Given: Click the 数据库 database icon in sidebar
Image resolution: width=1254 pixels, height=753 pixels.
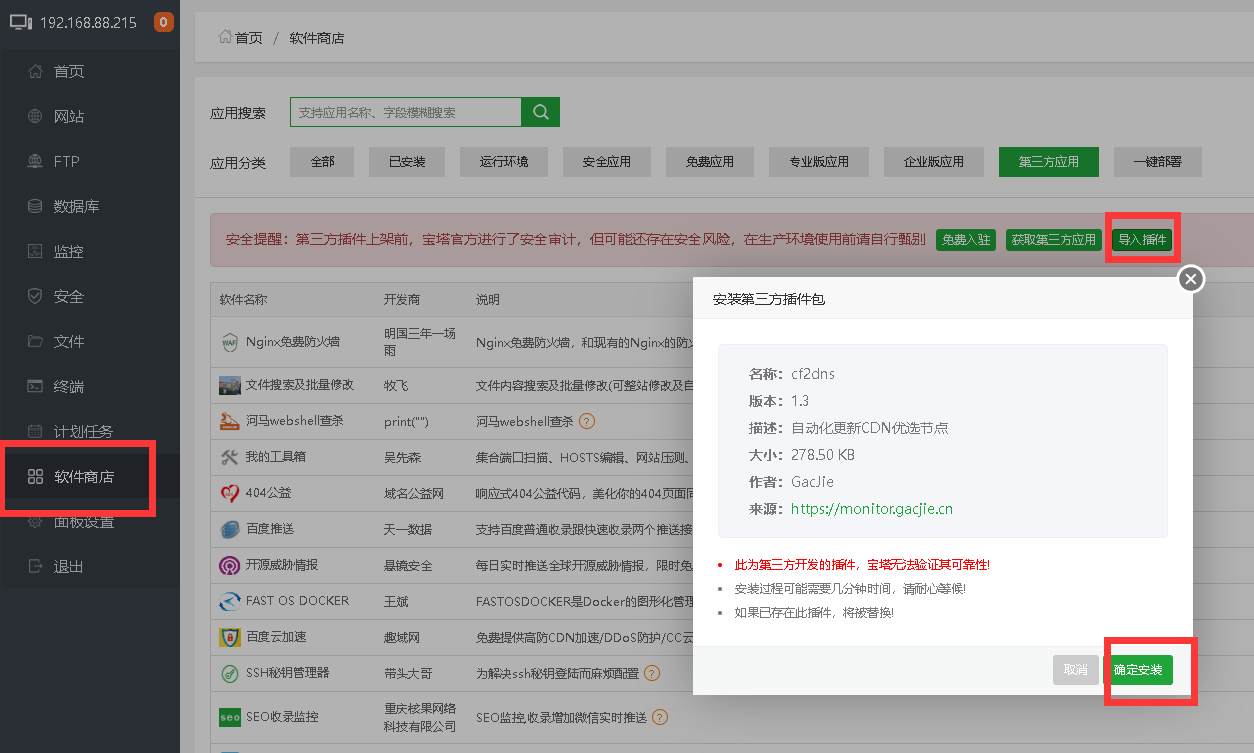Looking at the screenshot, I should coord(34,206).
